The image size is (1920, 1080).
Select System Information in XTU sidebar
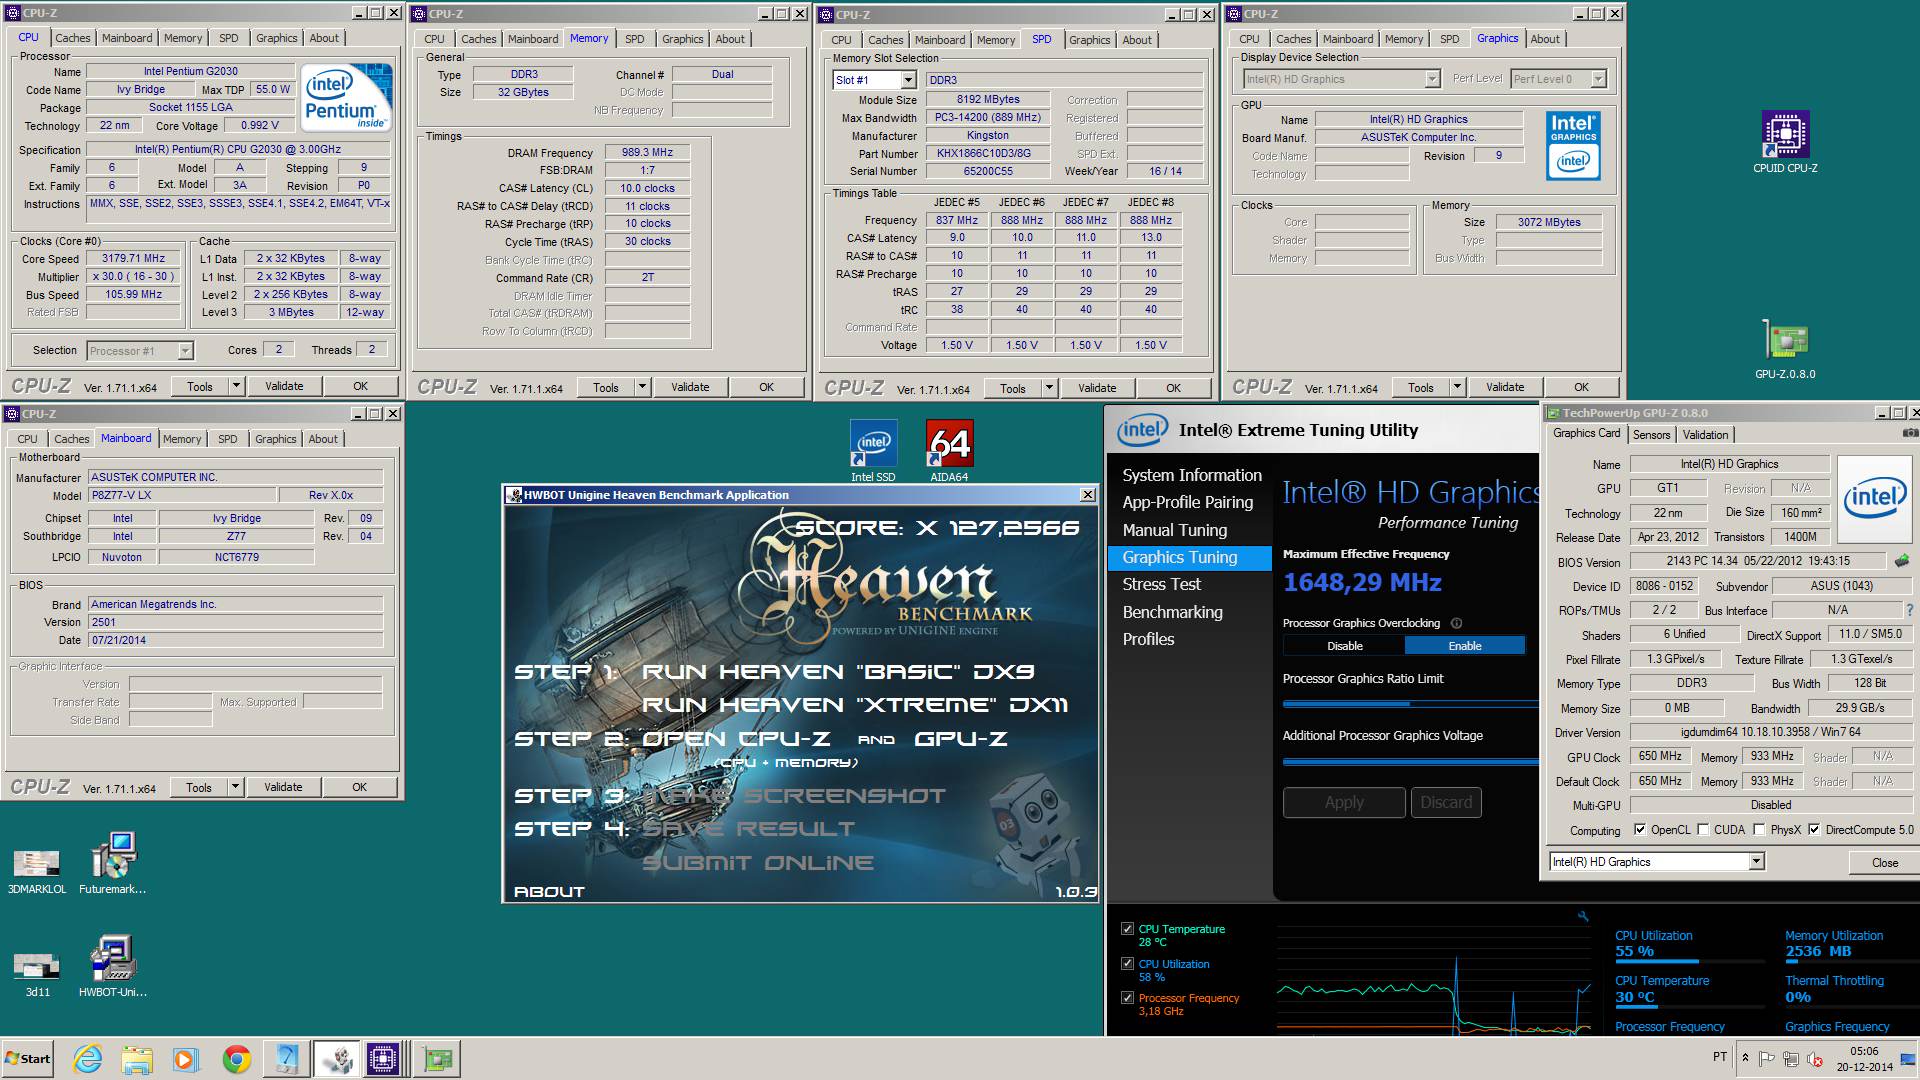coord(1190,475)
